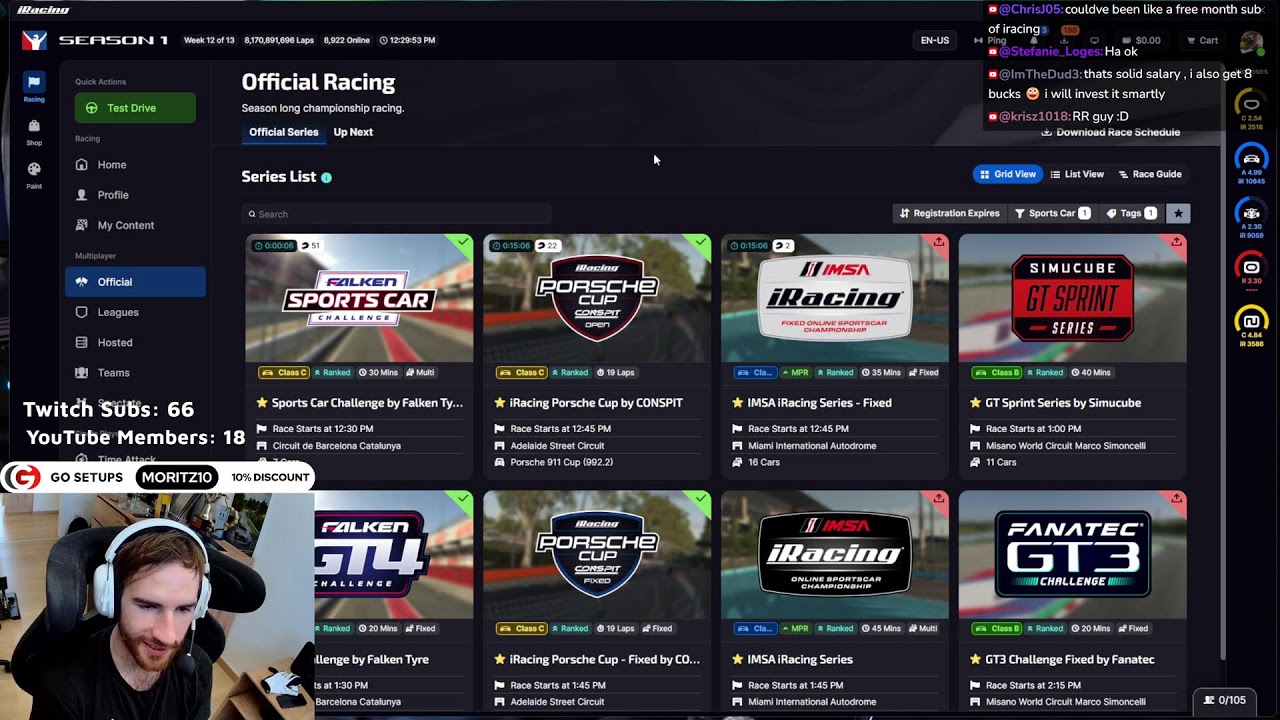Image resolution: width=1280 pixels, height=720 pixels.
Task: Open the Falken Sports Car Challenge thumbnail
Action: click(359, 298)
